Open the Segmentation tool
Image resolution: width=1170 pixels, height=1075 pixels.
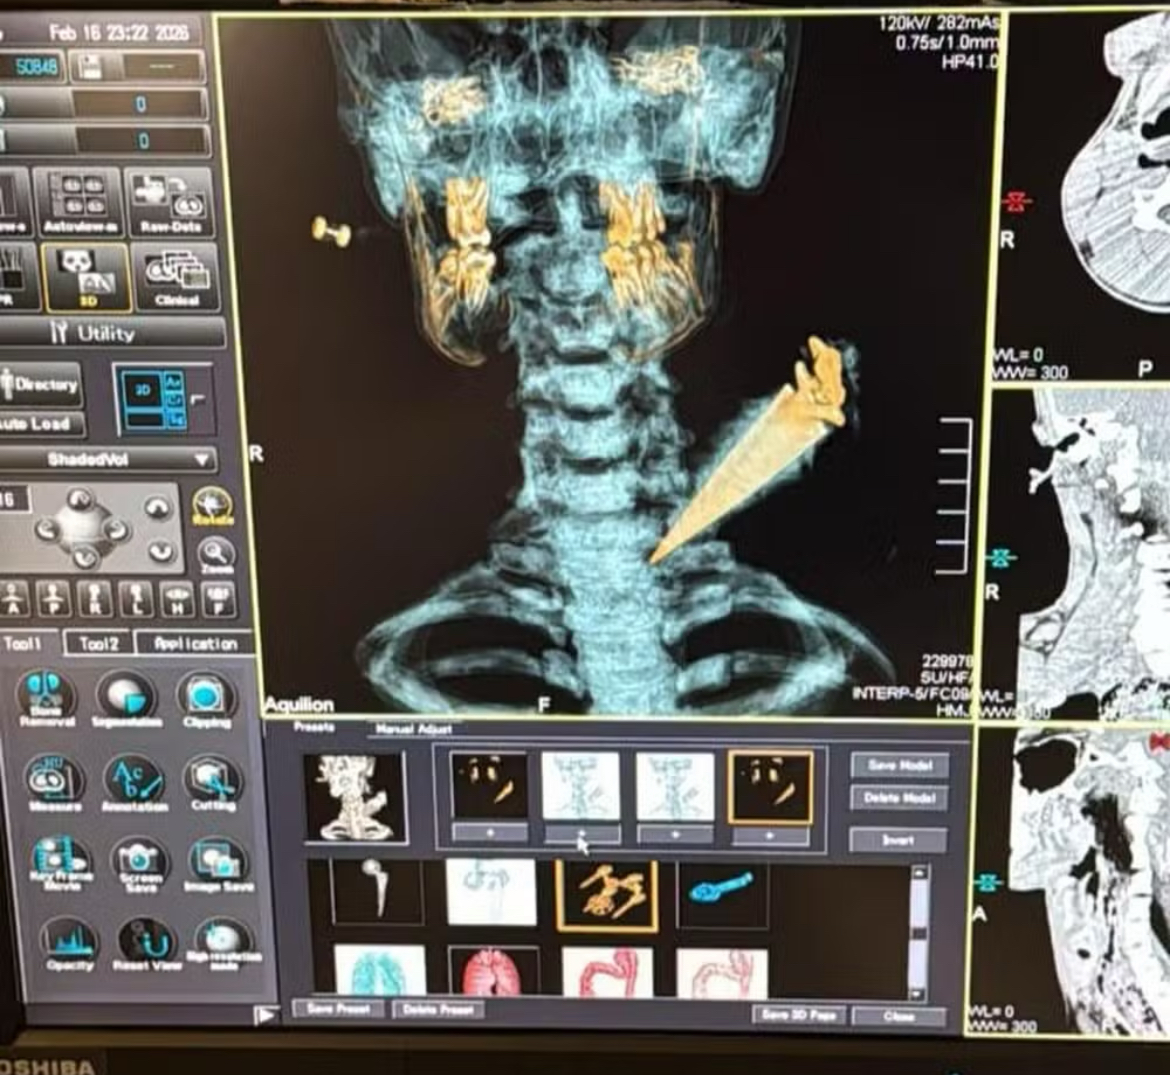tap(124, 696)
